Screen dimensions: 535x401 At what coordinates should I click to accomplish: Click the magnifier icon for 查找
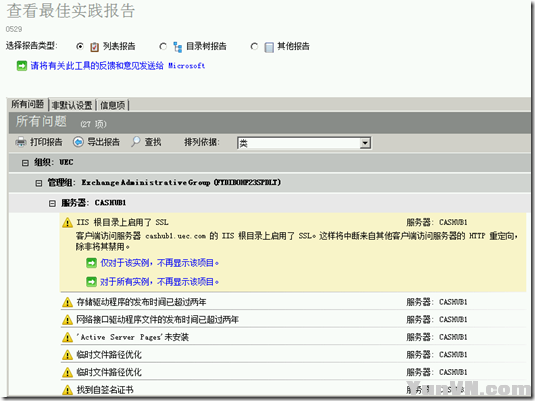pyautogui.click(x=136, y=142)
